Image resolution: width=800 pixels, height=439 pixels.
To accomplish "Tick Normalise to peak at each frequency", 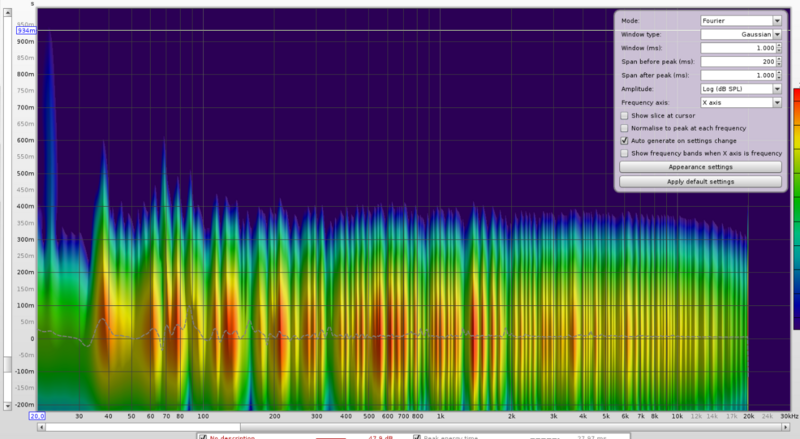I will tap(625, 129).
